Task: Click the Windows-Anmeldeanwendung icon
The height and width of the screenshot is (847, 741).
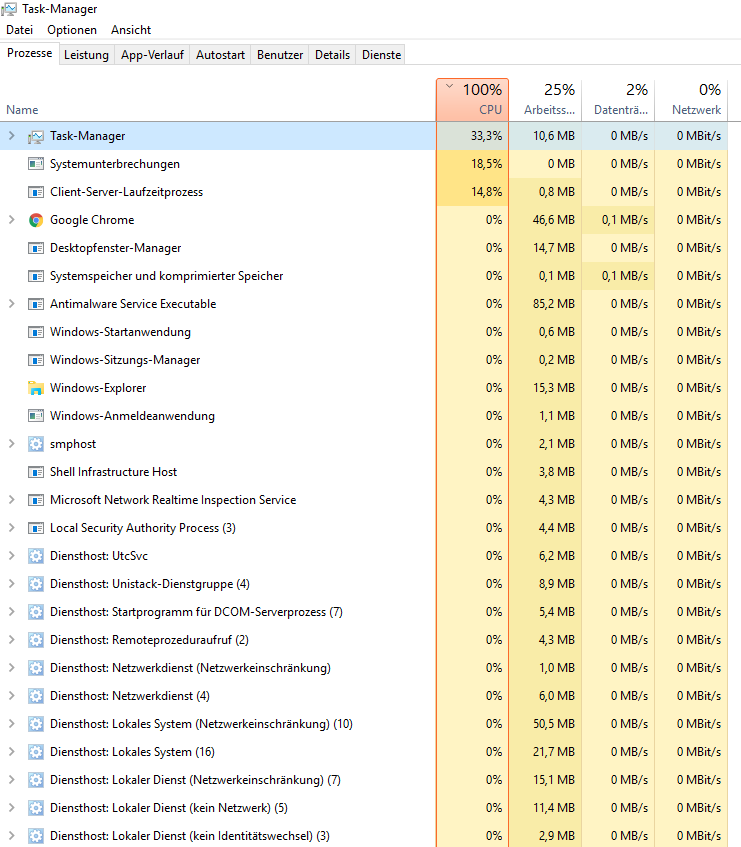Action: pyautogui.click(x=36, y=416)
